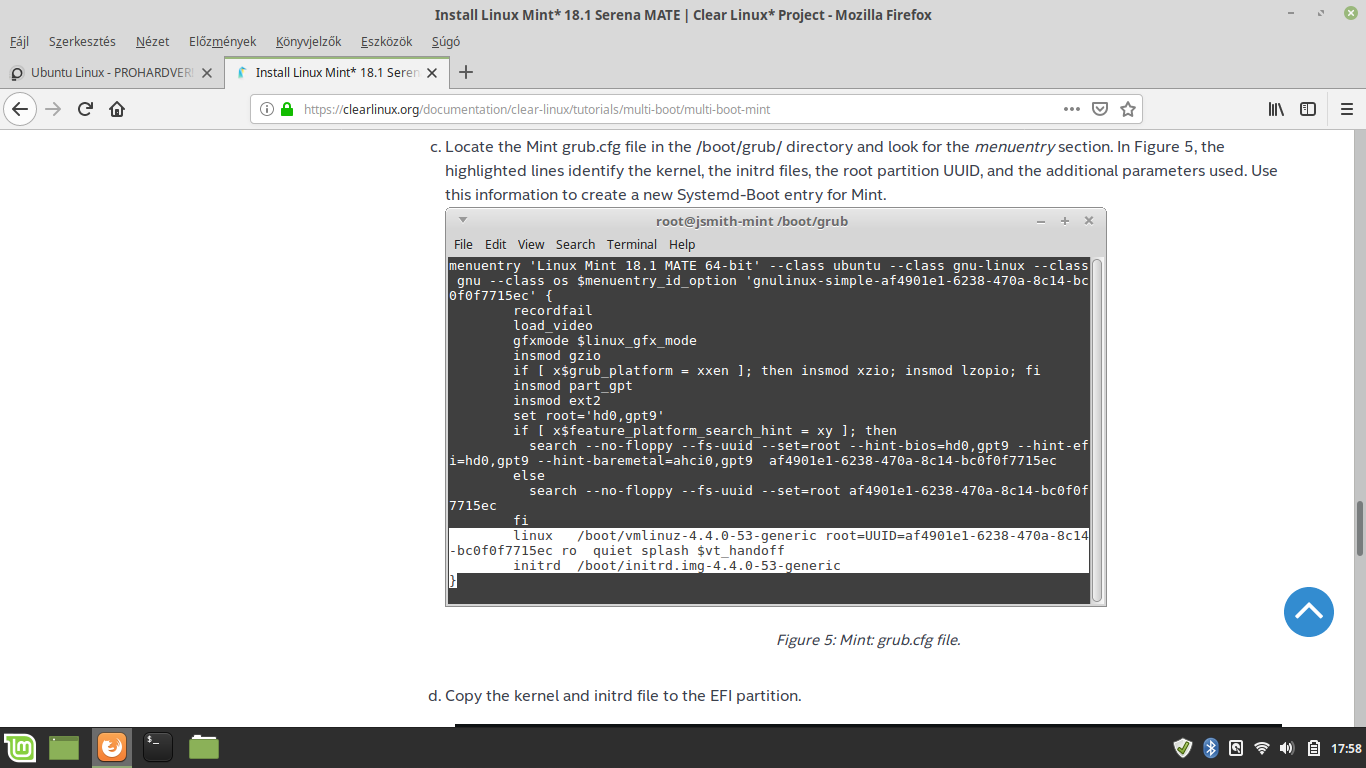Image resolution: width=1366 pixels, height=768 pixels.
Task: Open page actions three-dot menu
Action: 1071,109
